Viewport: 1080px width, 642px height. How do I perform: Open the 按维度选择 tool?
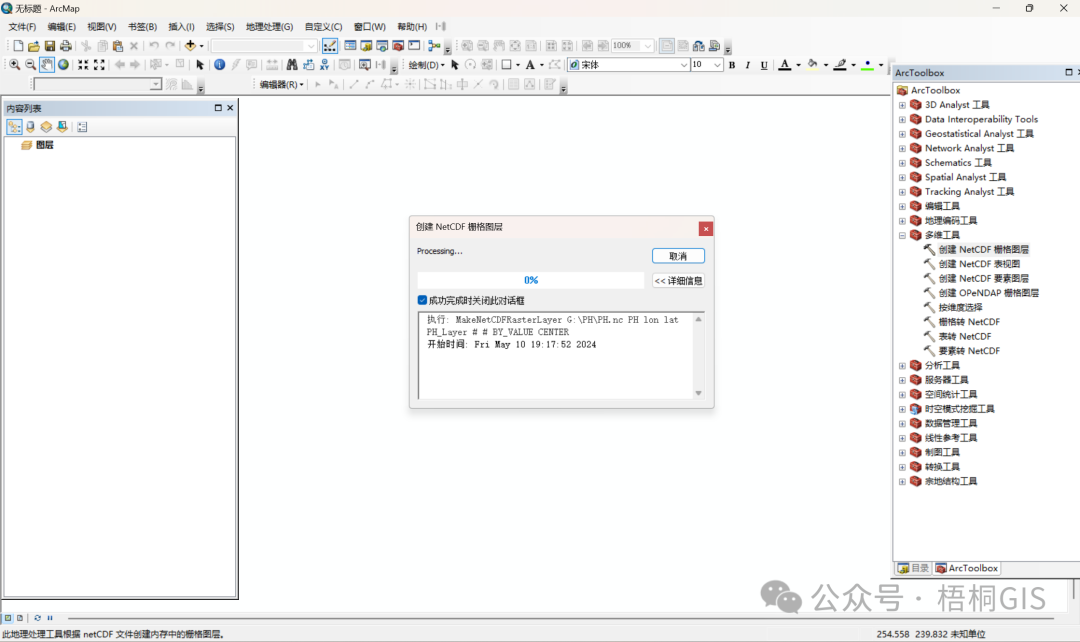pyautogui.click(x=960, y=307)
